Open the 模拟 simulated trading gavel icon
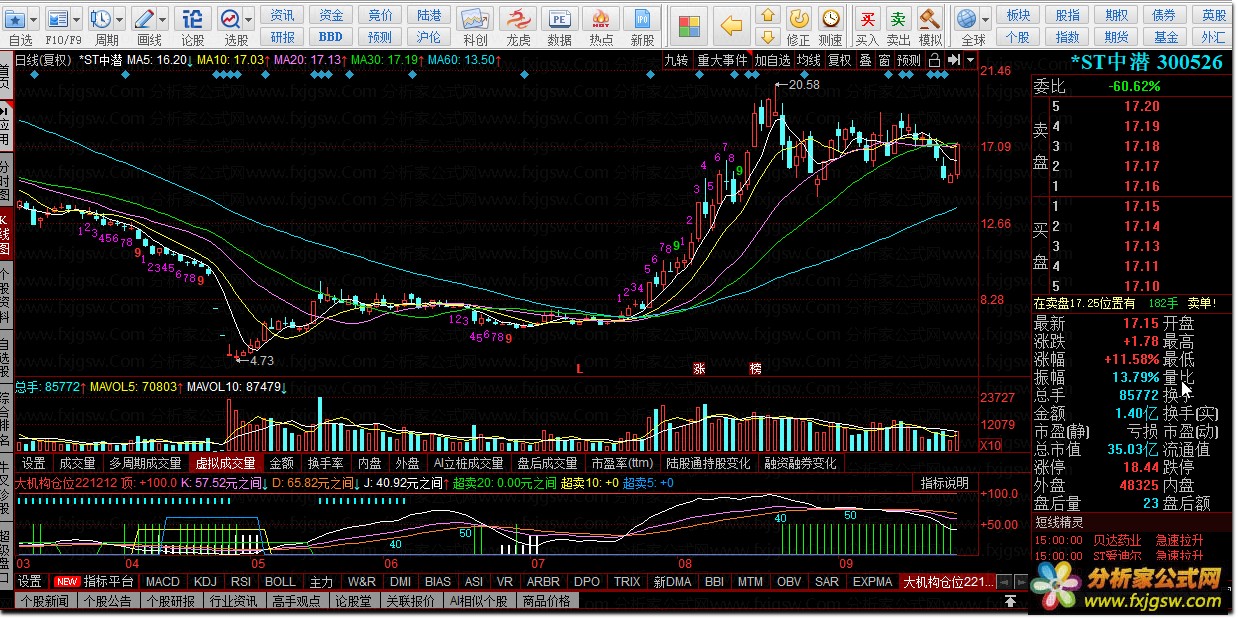Image resolution: width=1238 pixels, height=618 pixels. (x=930, y=18)
